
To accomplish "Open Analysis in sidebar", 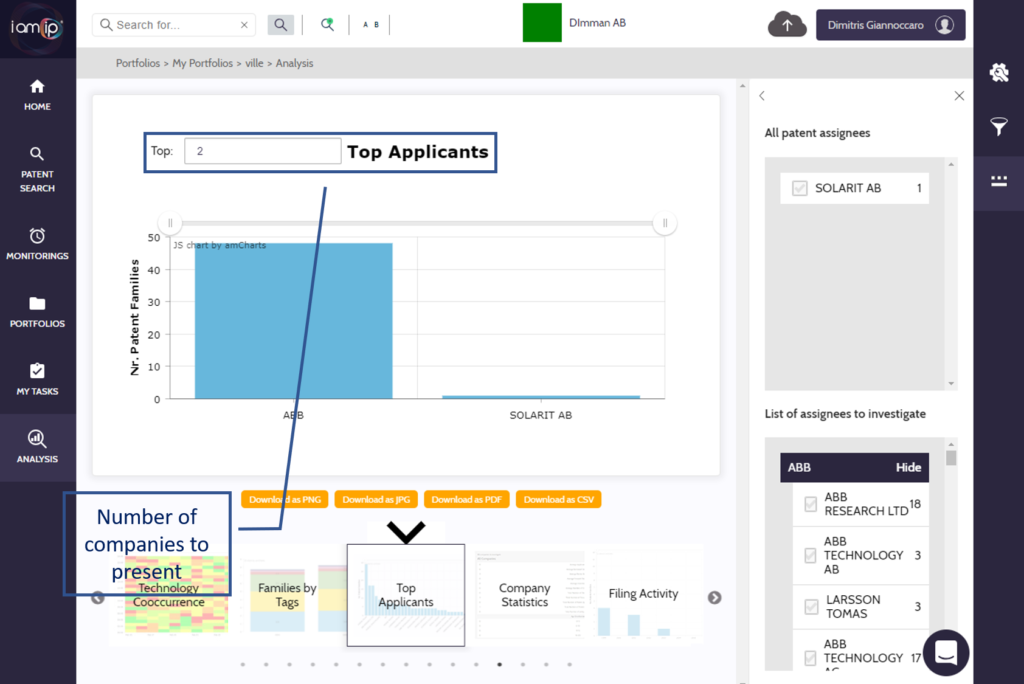I will coord(37,448).
